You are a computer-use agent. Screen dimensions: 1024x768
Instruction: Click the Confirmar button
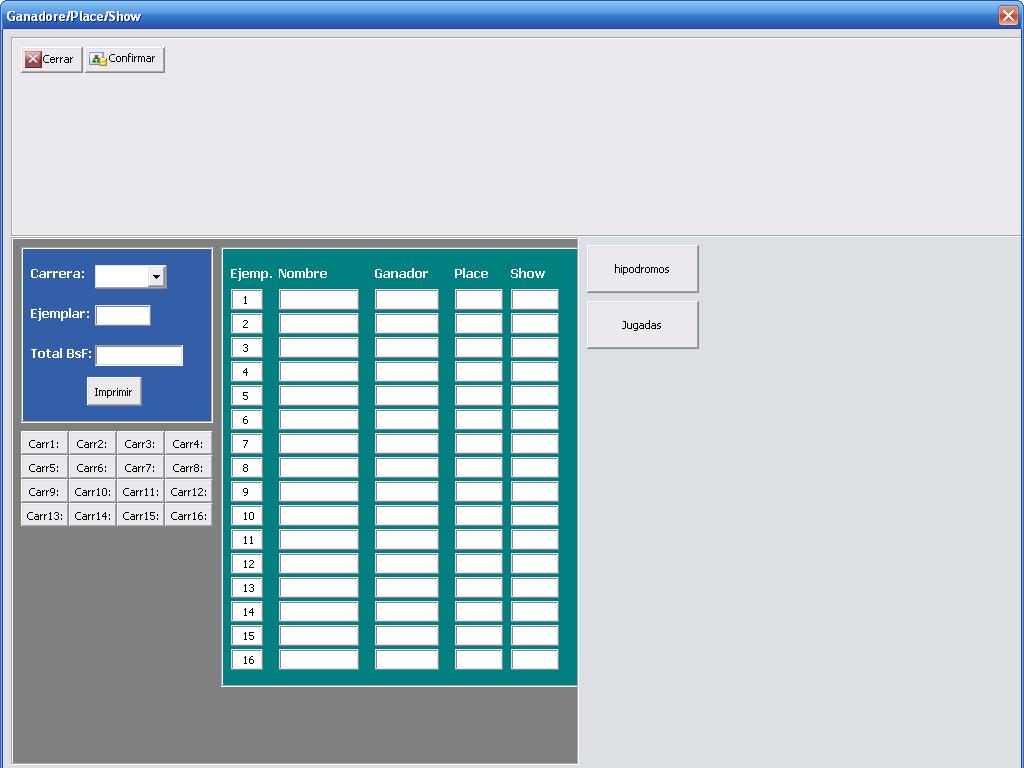coord(125,59)
